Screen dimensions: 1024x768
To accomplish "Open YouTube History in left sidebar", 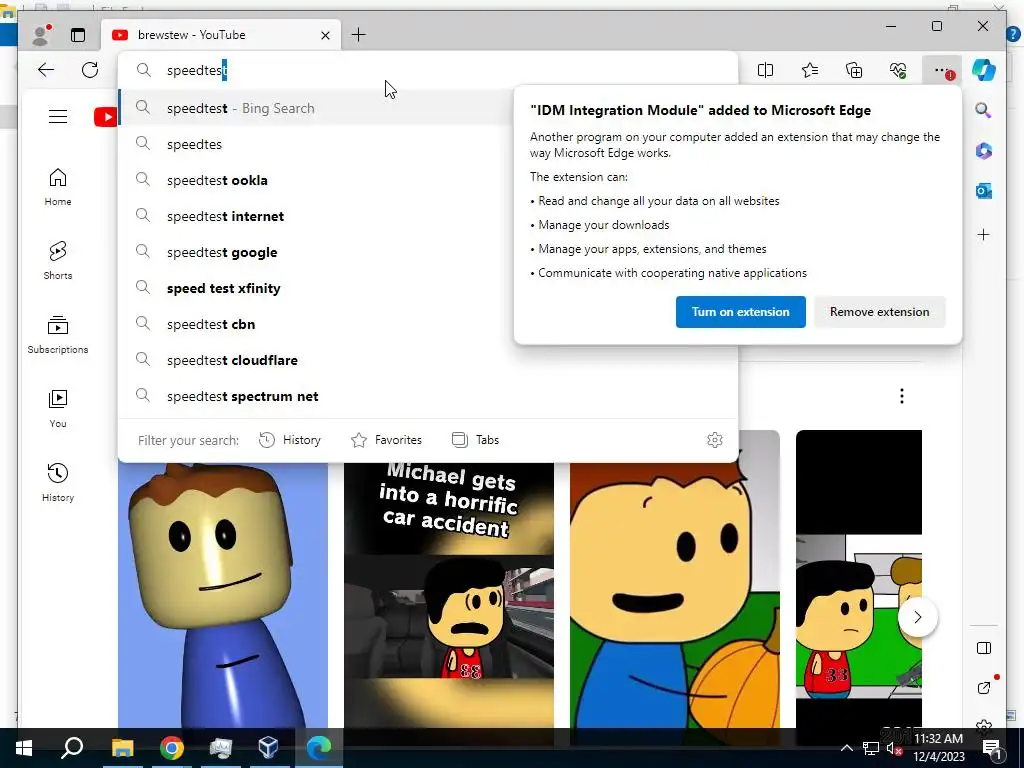I will click(58, 483).
